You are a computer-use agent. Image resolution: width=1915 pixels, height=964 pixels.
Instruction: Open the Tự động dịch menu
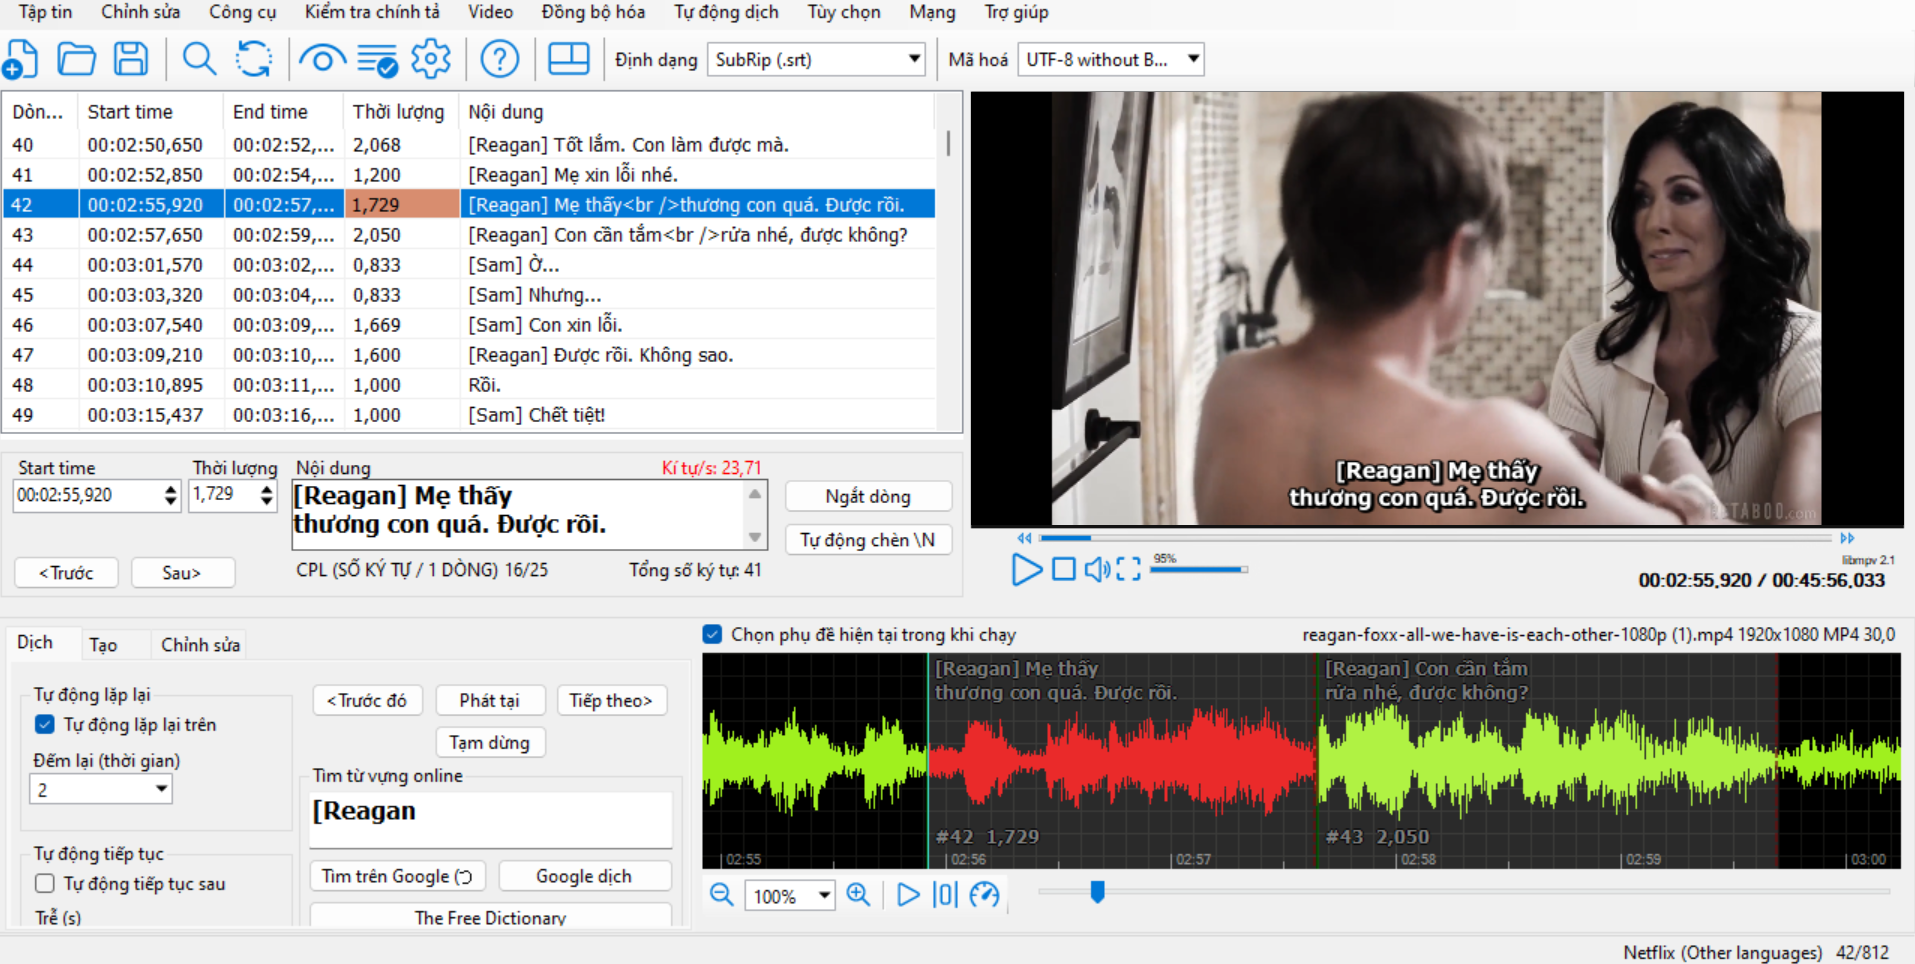tap(726, 12)
